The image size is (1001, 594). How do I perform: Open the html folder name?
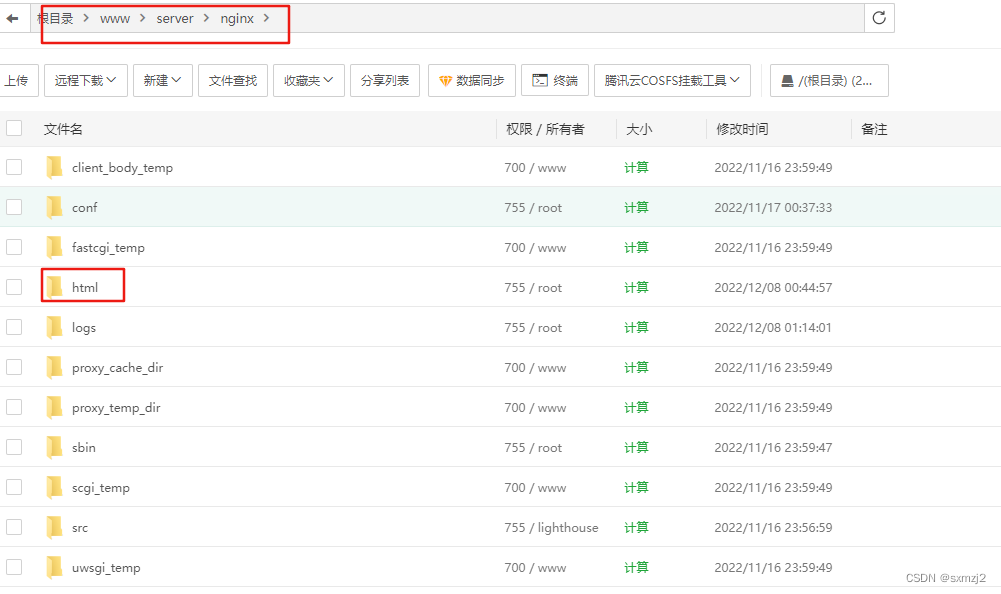pyautogui.click(x=85, y=287)
